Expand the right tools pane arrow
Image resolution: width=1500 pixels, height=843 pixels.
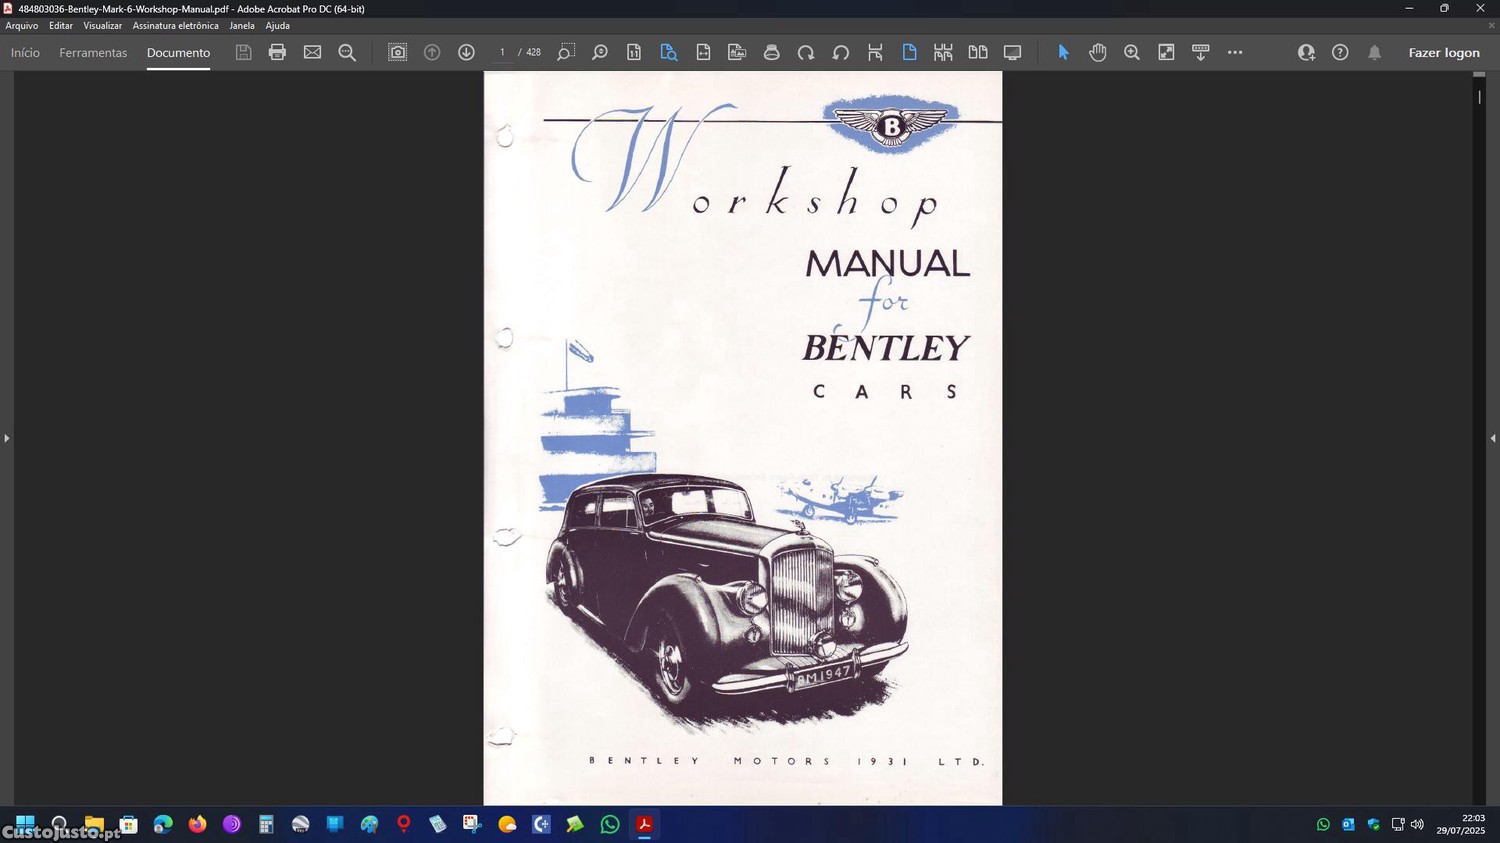(1492, 438)
